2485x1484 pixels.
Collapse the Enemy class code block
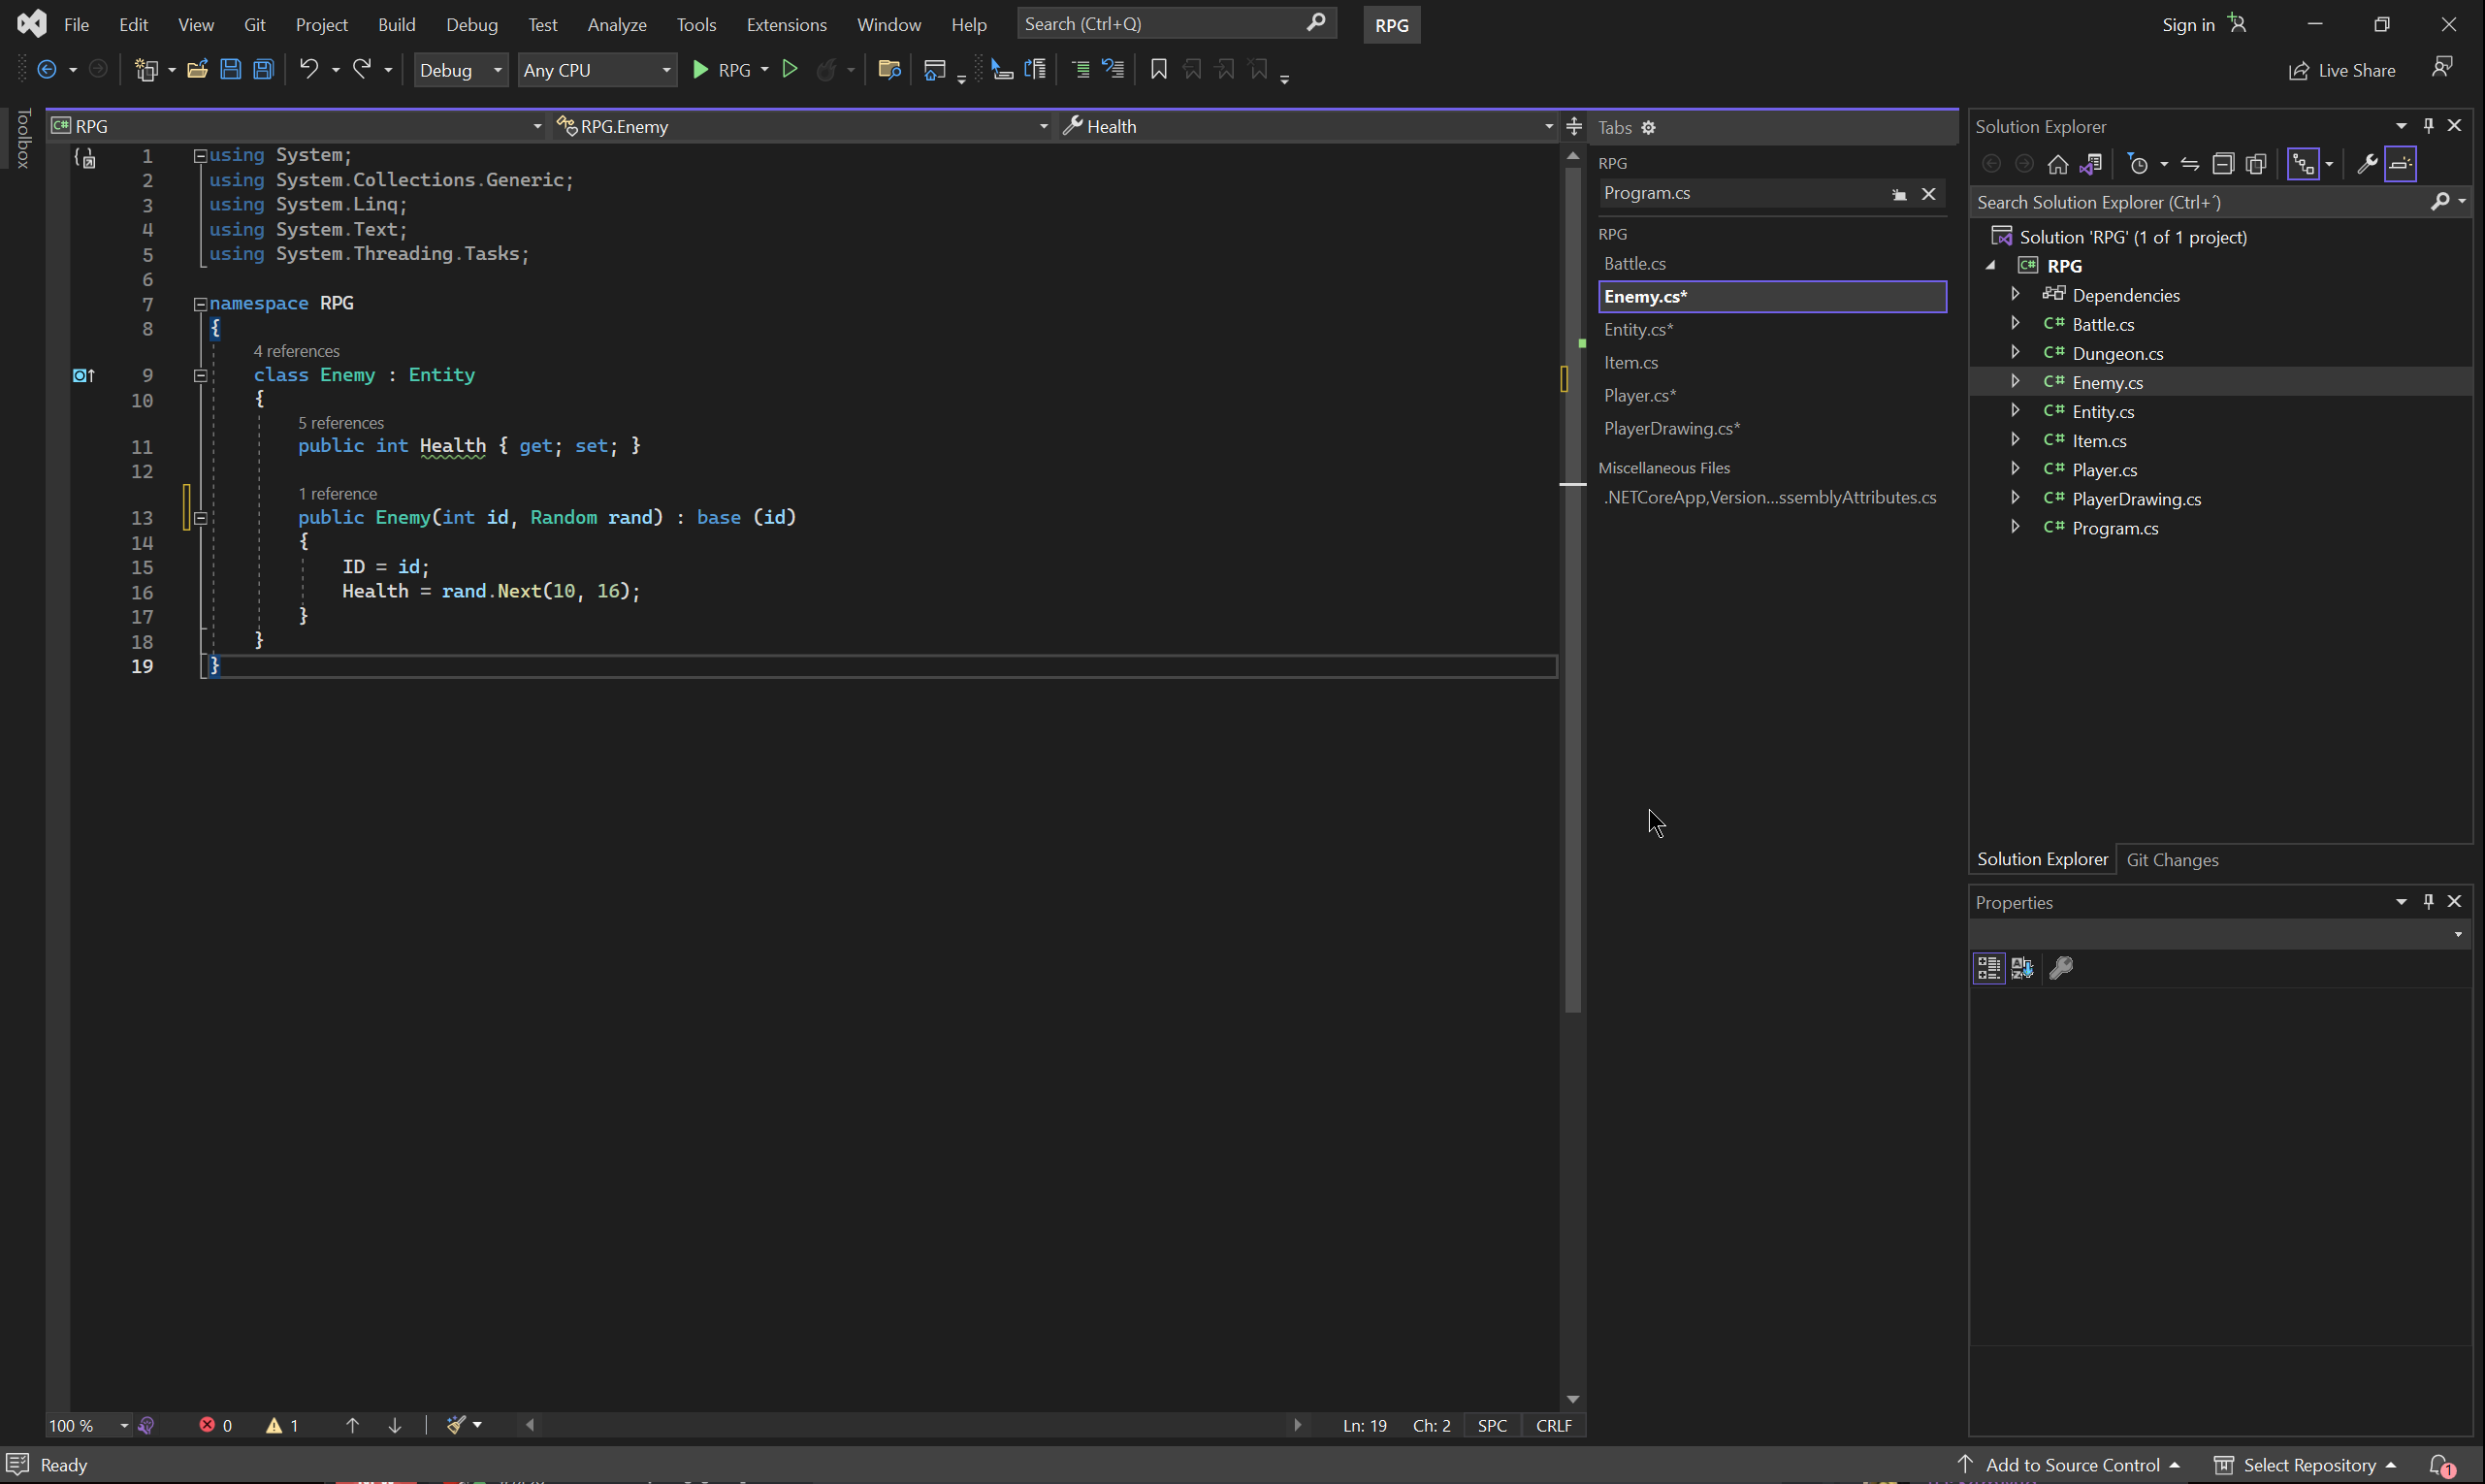pyautogui.click(x=200, y=376)
